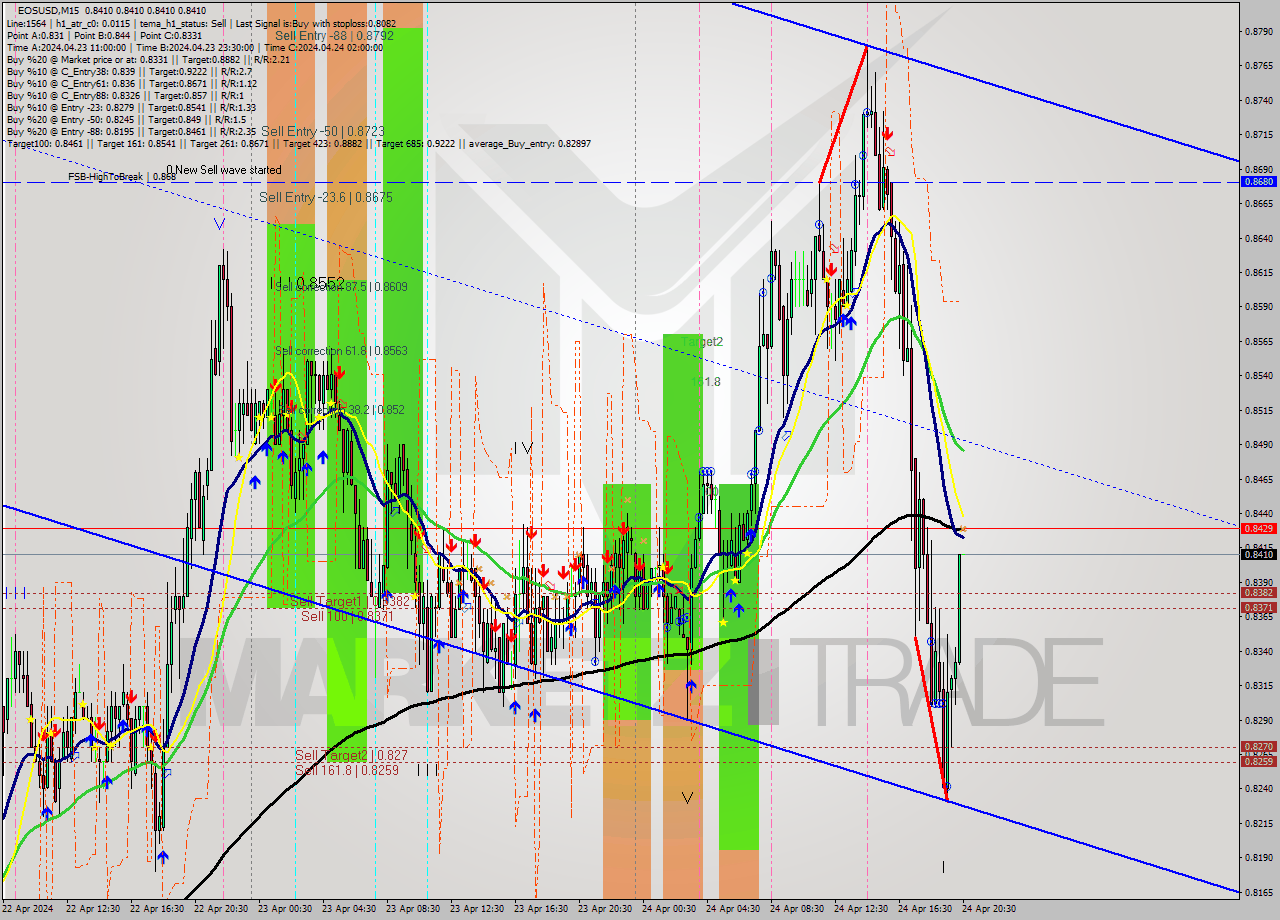Click the 0.8270 price tag on axis

tap(1258, 747)
